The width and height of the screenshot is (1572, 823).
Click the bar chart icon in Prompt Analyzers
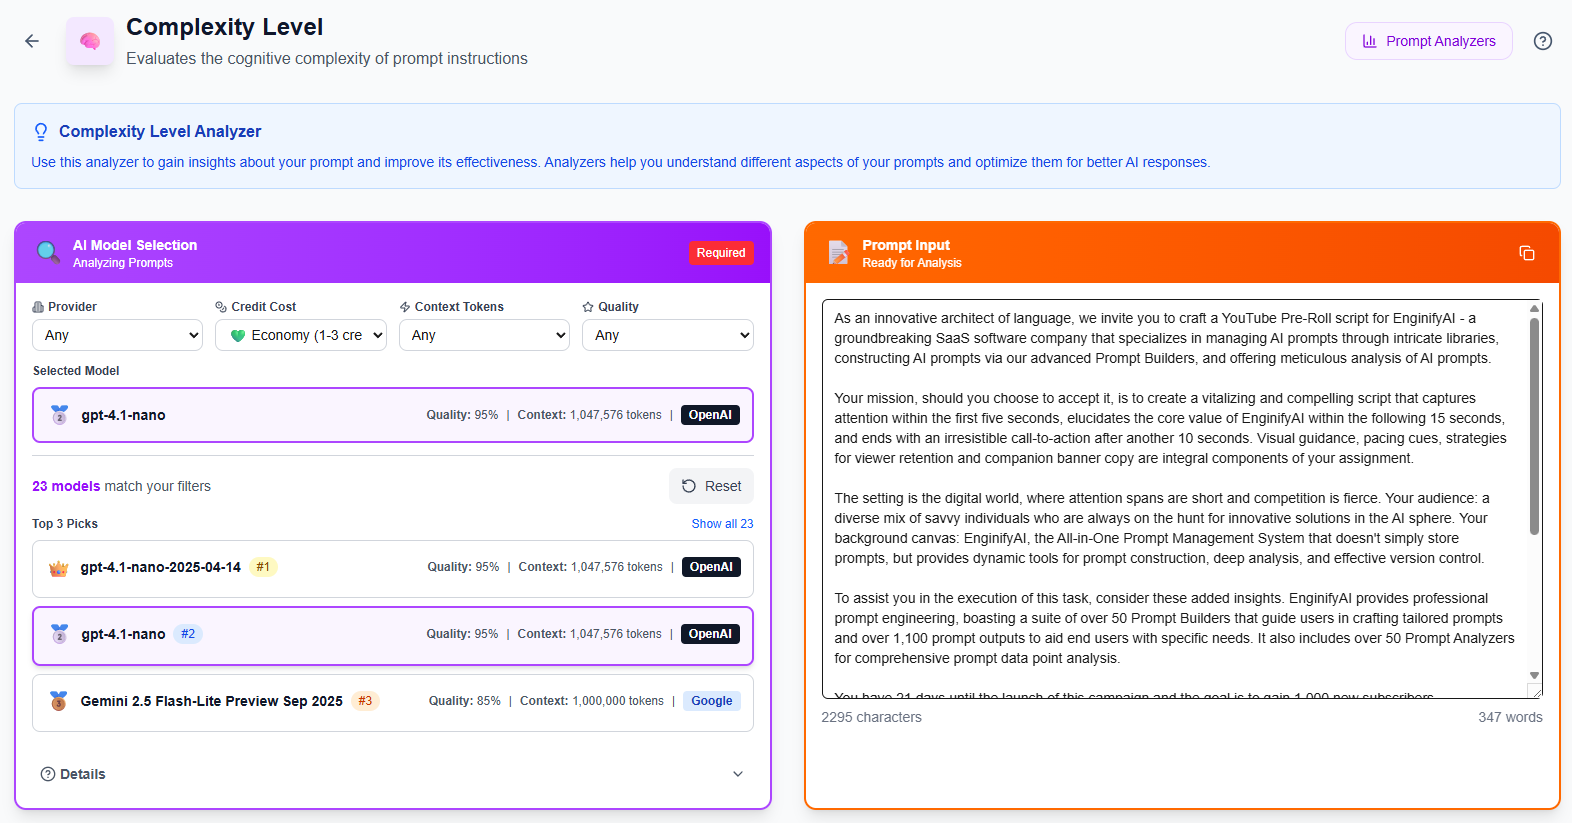pos(1370,41)
